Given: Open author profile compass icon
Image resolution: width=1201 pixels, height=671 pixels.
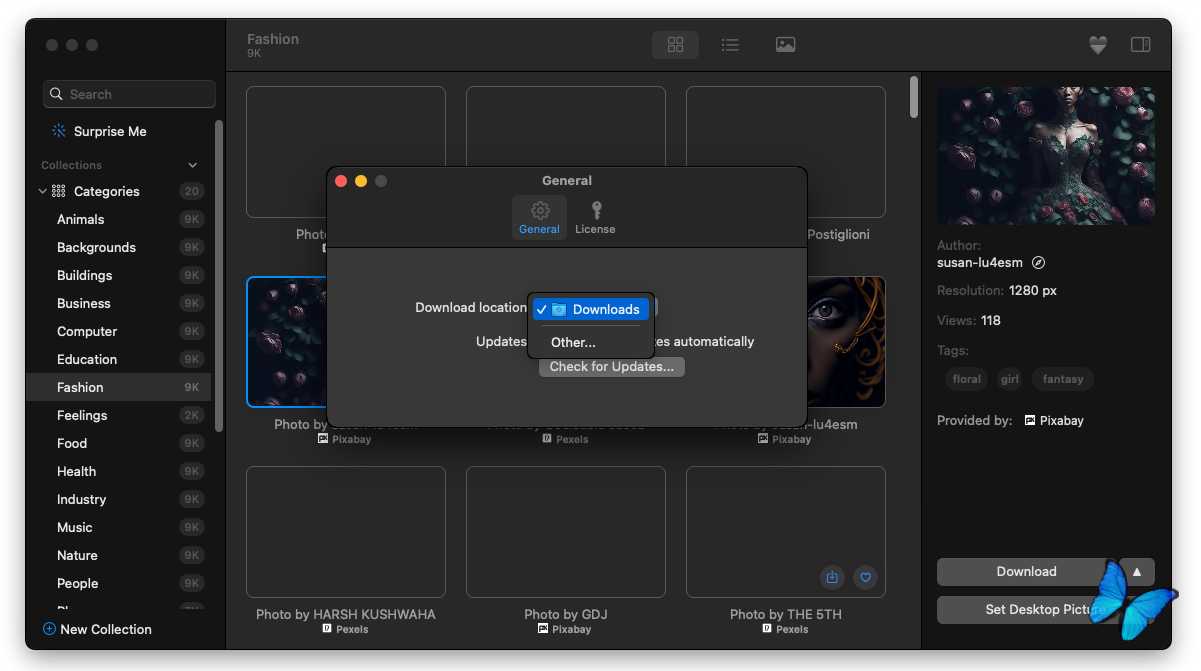Looking at the screenshot, I should tap(1039, 263).
